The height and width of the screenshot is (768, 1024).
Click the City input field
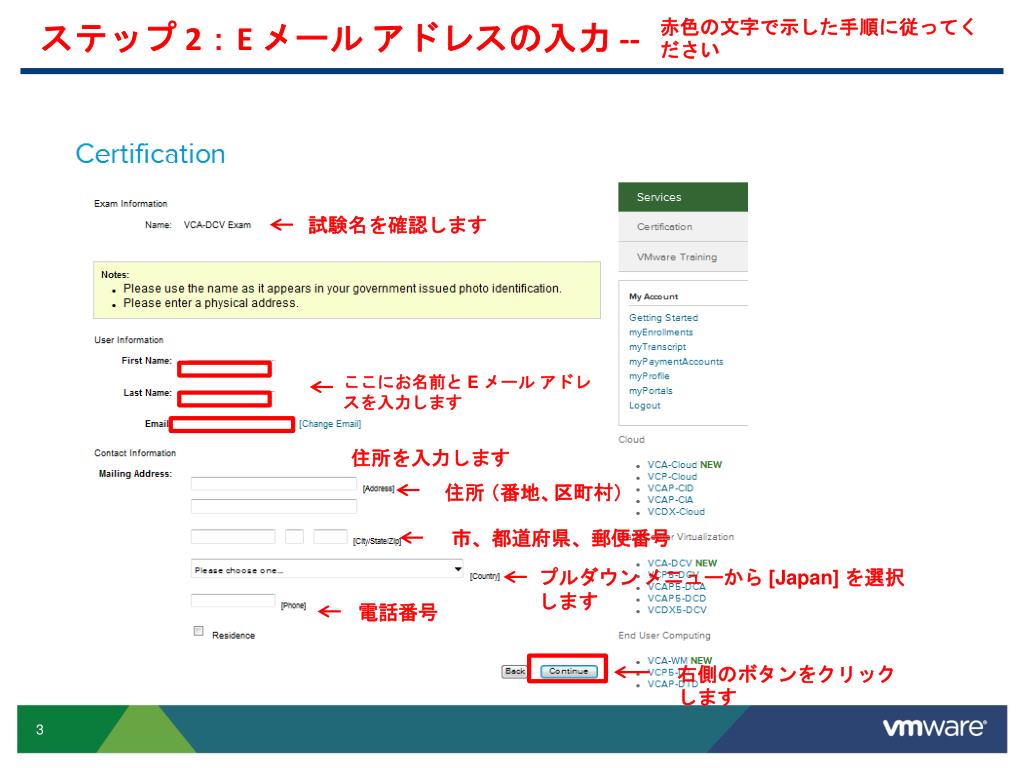click(232, 536)
